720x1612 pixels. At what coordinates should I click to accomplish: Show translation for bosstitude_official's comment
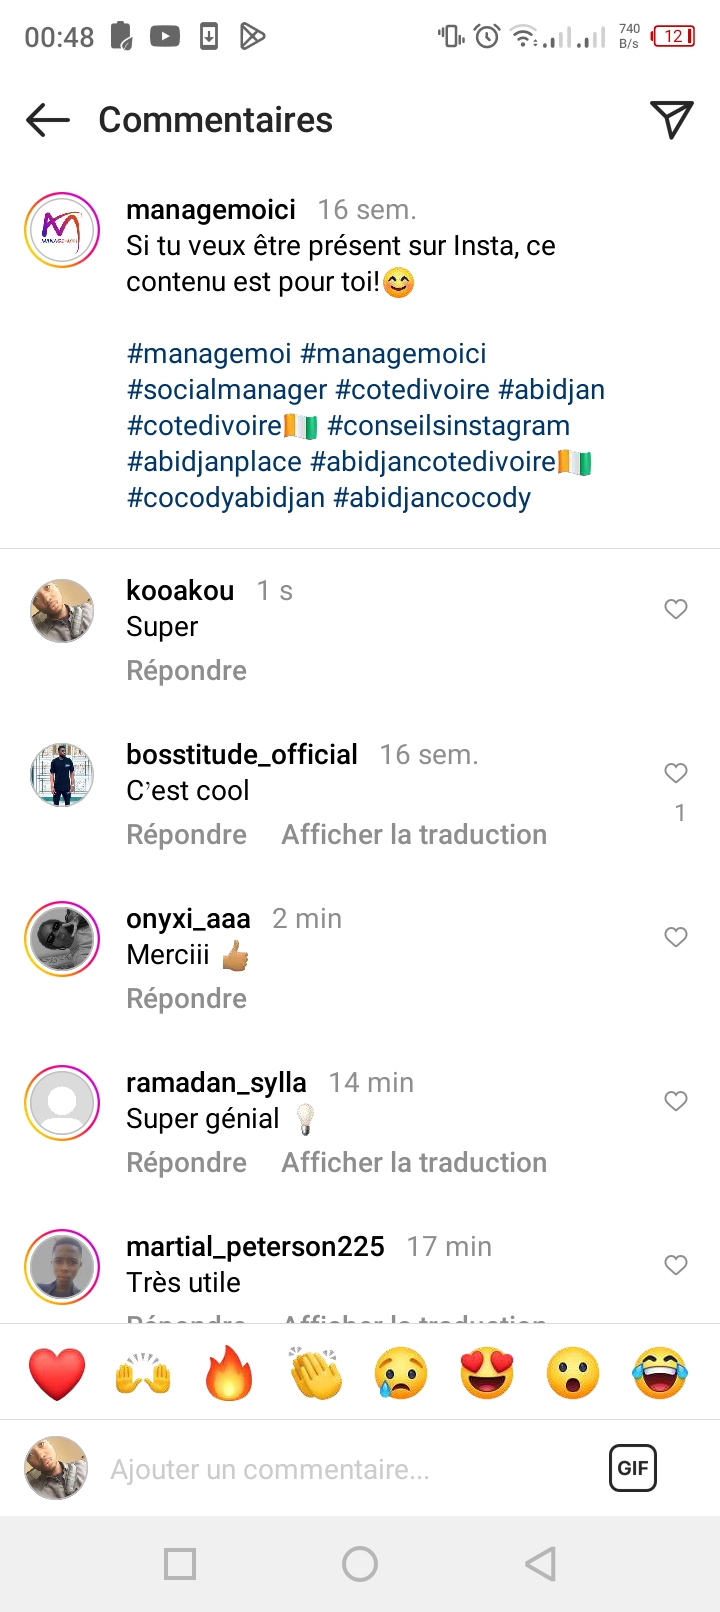[414, 835]
